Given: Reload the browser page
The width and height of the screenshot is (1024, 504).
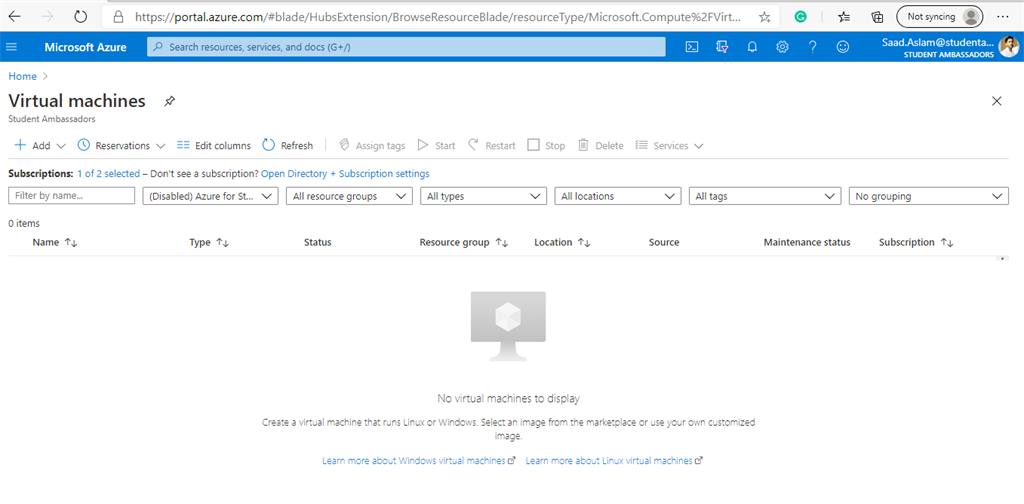Looking at the screenshot, I should tap(80, 17).
